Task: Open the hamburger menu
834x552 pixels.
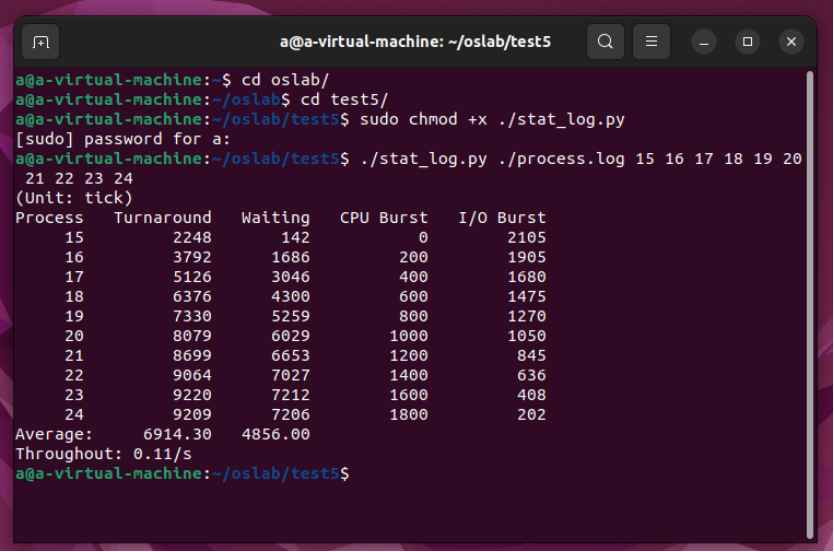Action: [651, 41]
